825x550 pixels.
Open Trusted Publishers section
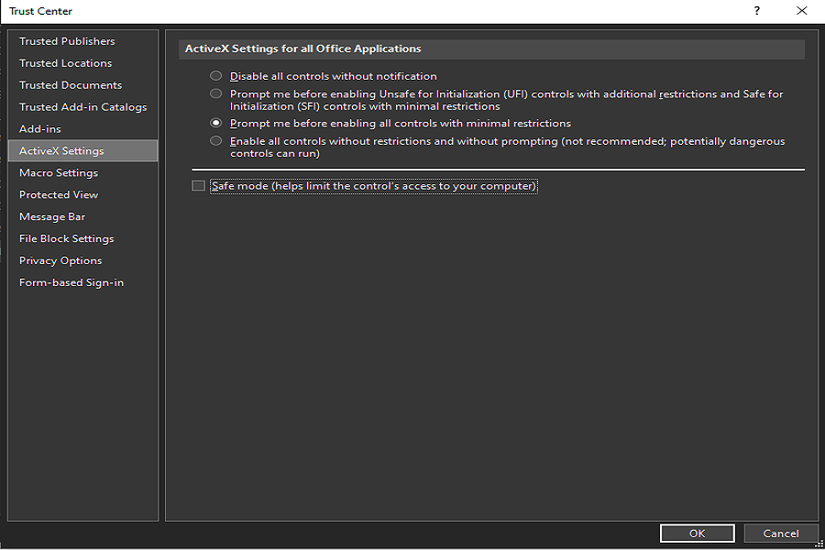[x=67, y=41]
